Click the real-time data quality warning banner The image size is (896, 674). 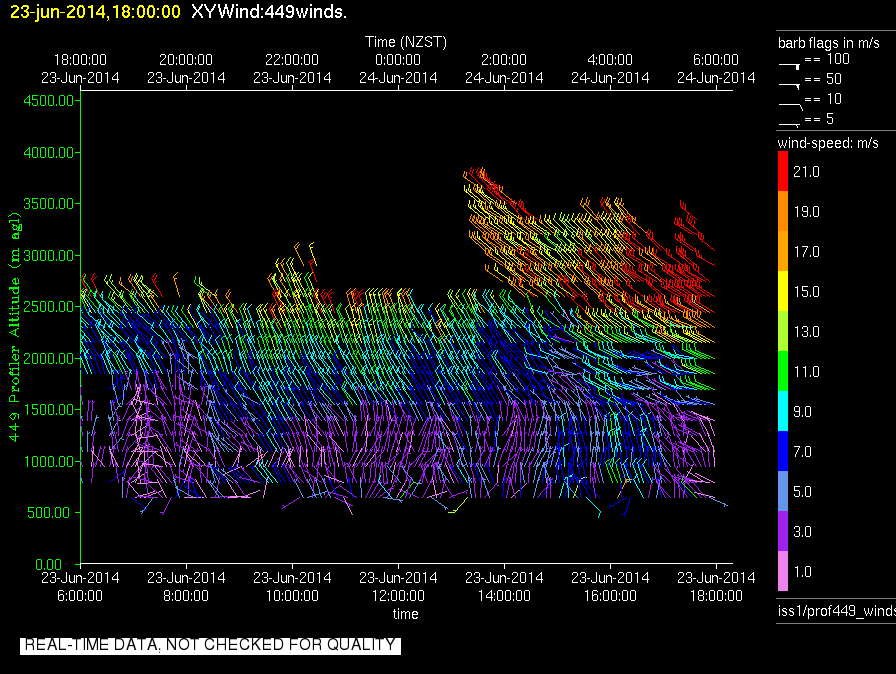pos(210,645)
